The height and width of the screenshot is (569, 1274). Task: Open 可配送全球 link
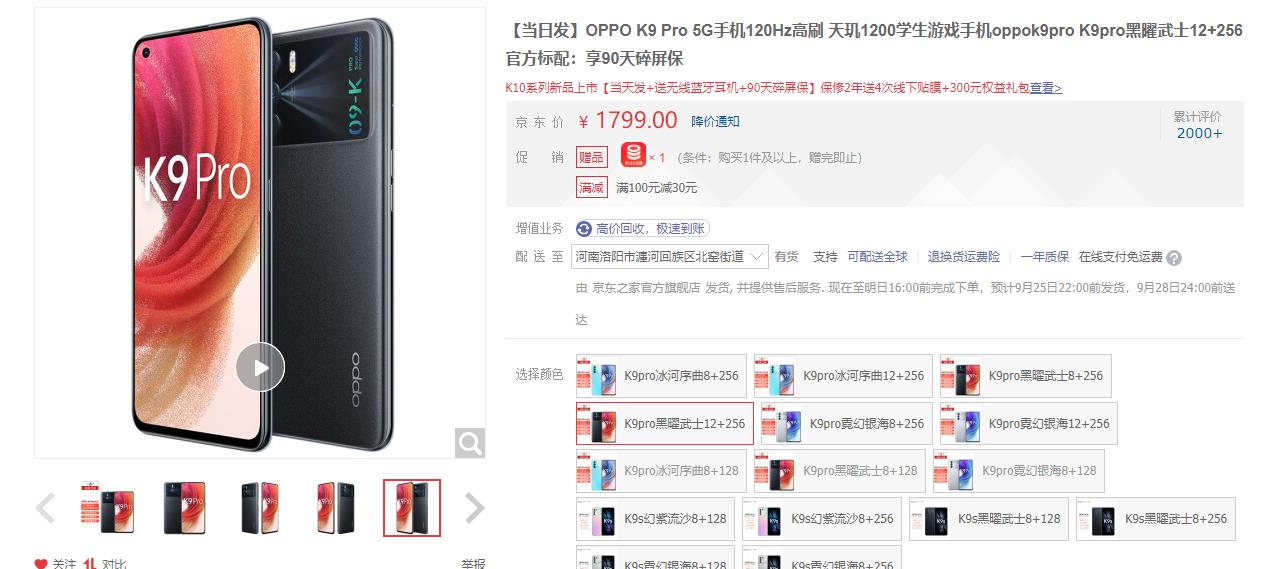pos(877,257)
